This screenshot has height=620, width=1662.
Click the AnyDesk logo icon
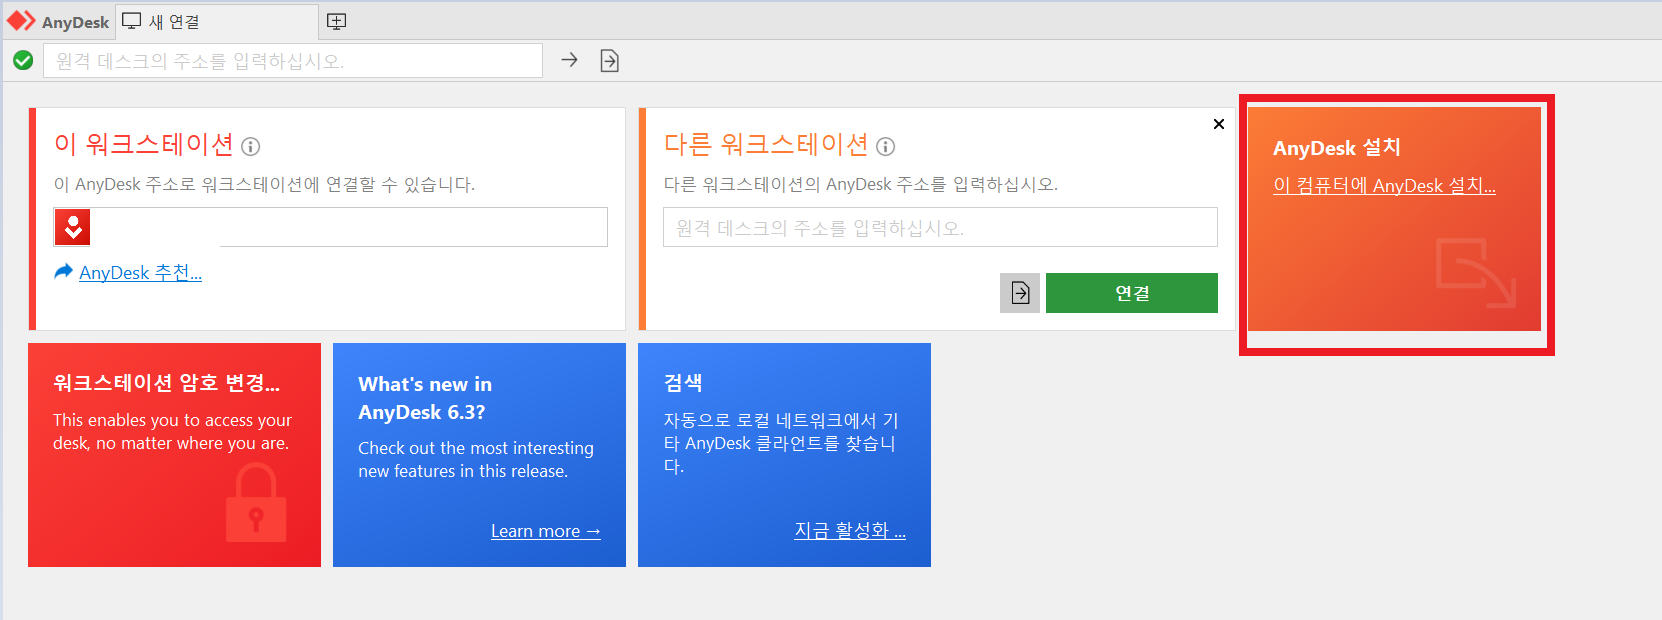21,21
